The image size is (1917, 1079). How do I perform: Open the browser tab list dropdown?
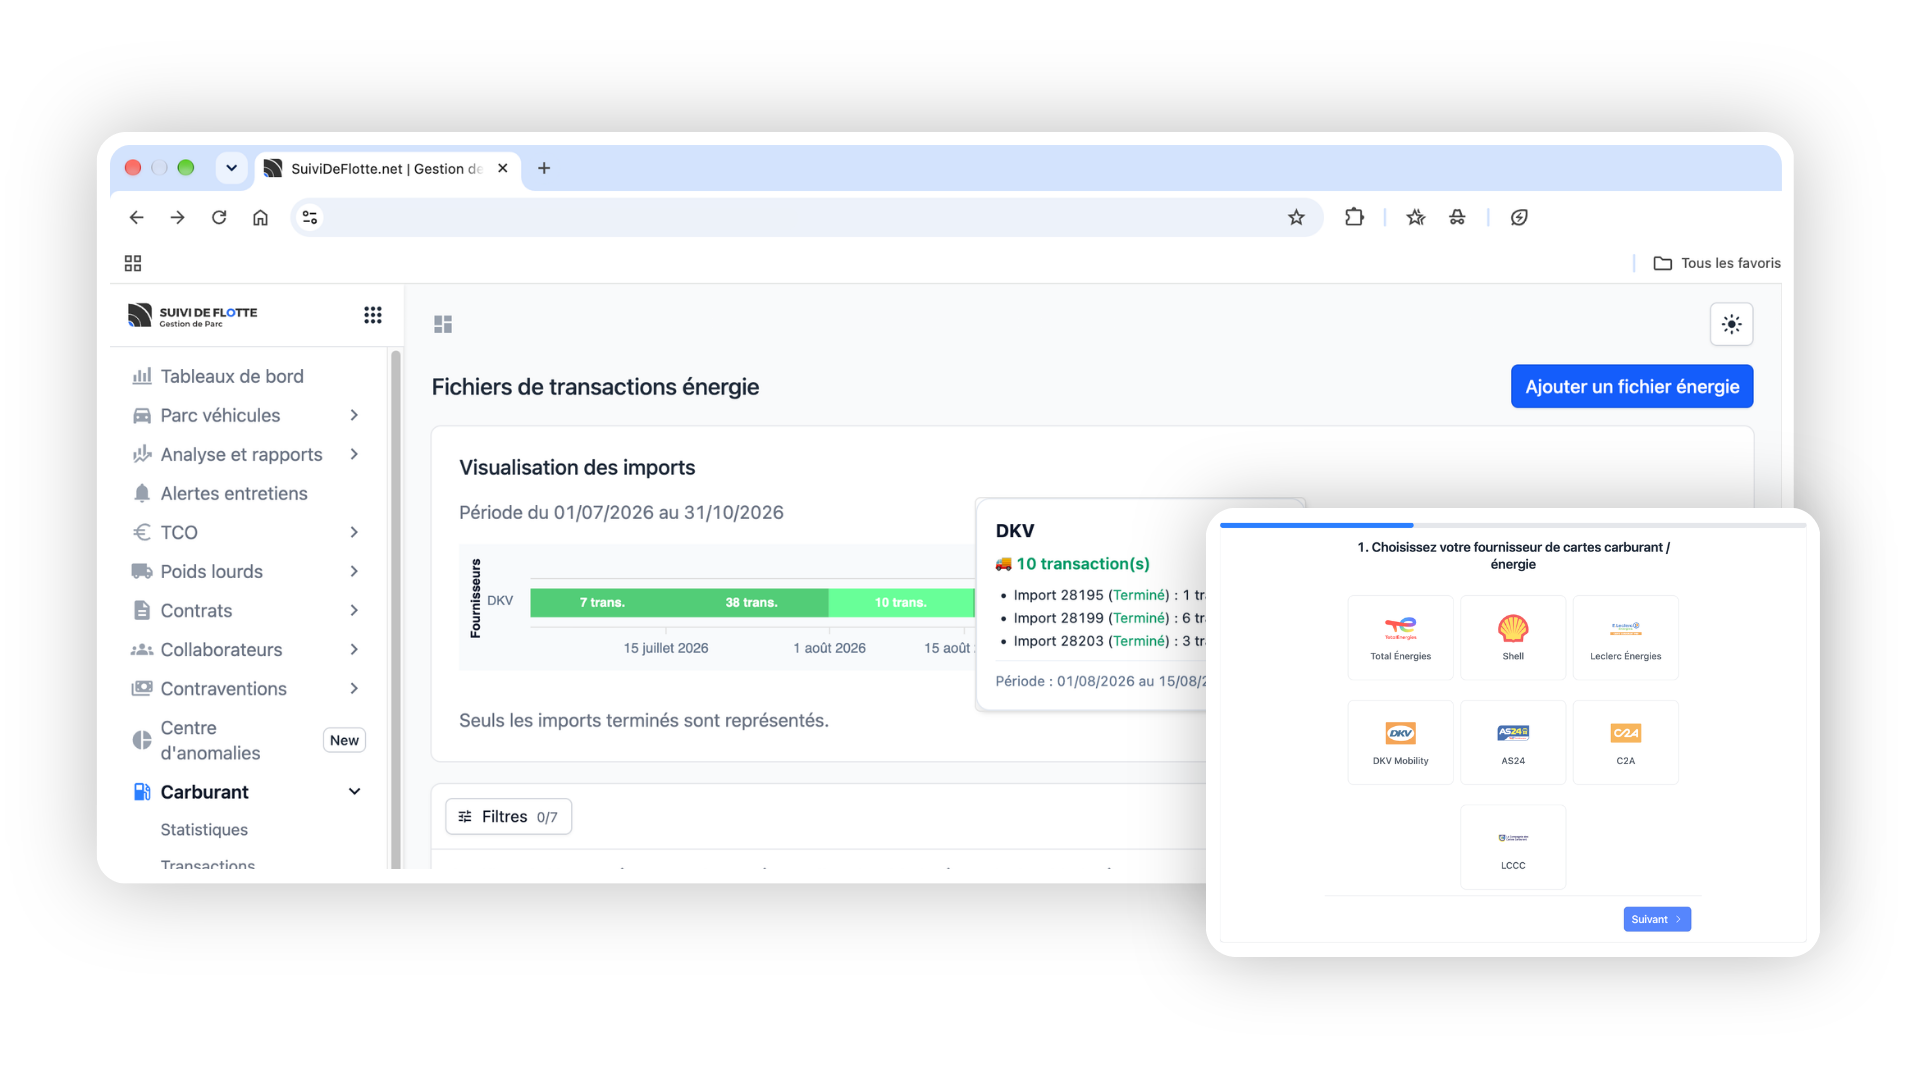point(231,168)
